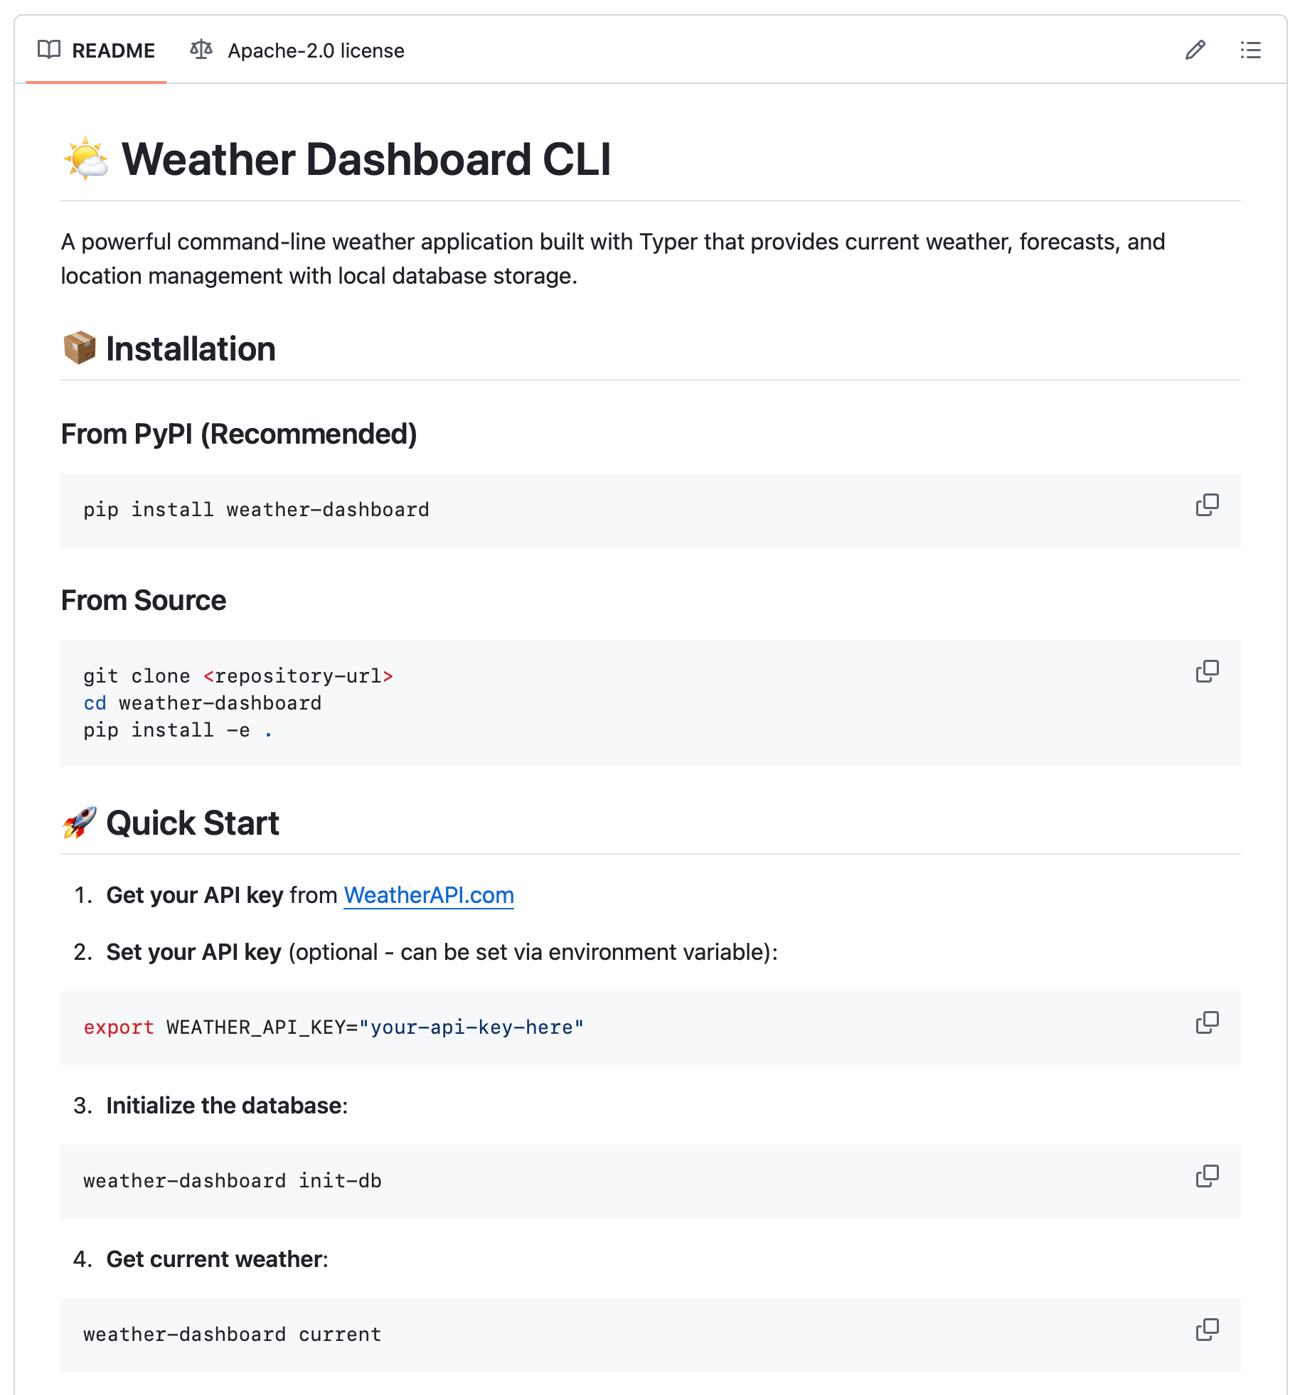This screenshot has width=1300, height=1395.
Task: Open the README outline list icon
Action: click(1250, 50)
